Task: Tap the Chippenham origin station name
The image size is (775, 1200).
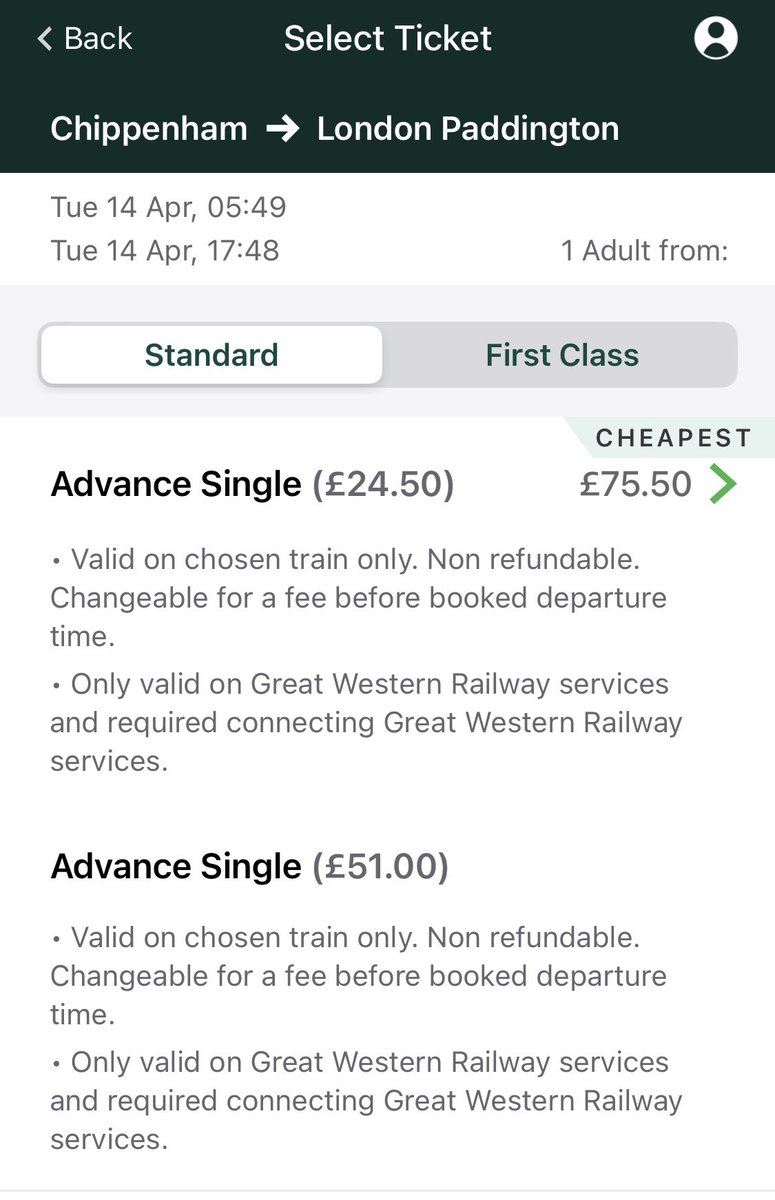Action: [x=149, y=129]
